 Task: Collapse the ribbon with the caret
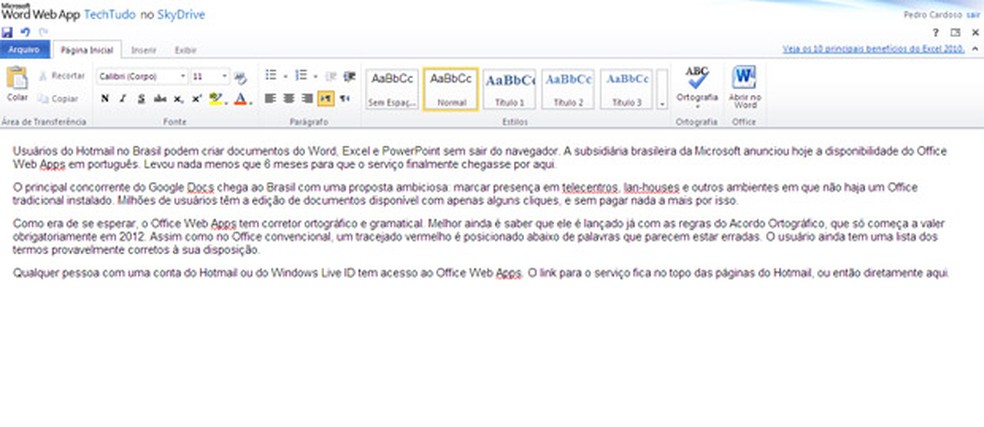(x=975, y=48)
